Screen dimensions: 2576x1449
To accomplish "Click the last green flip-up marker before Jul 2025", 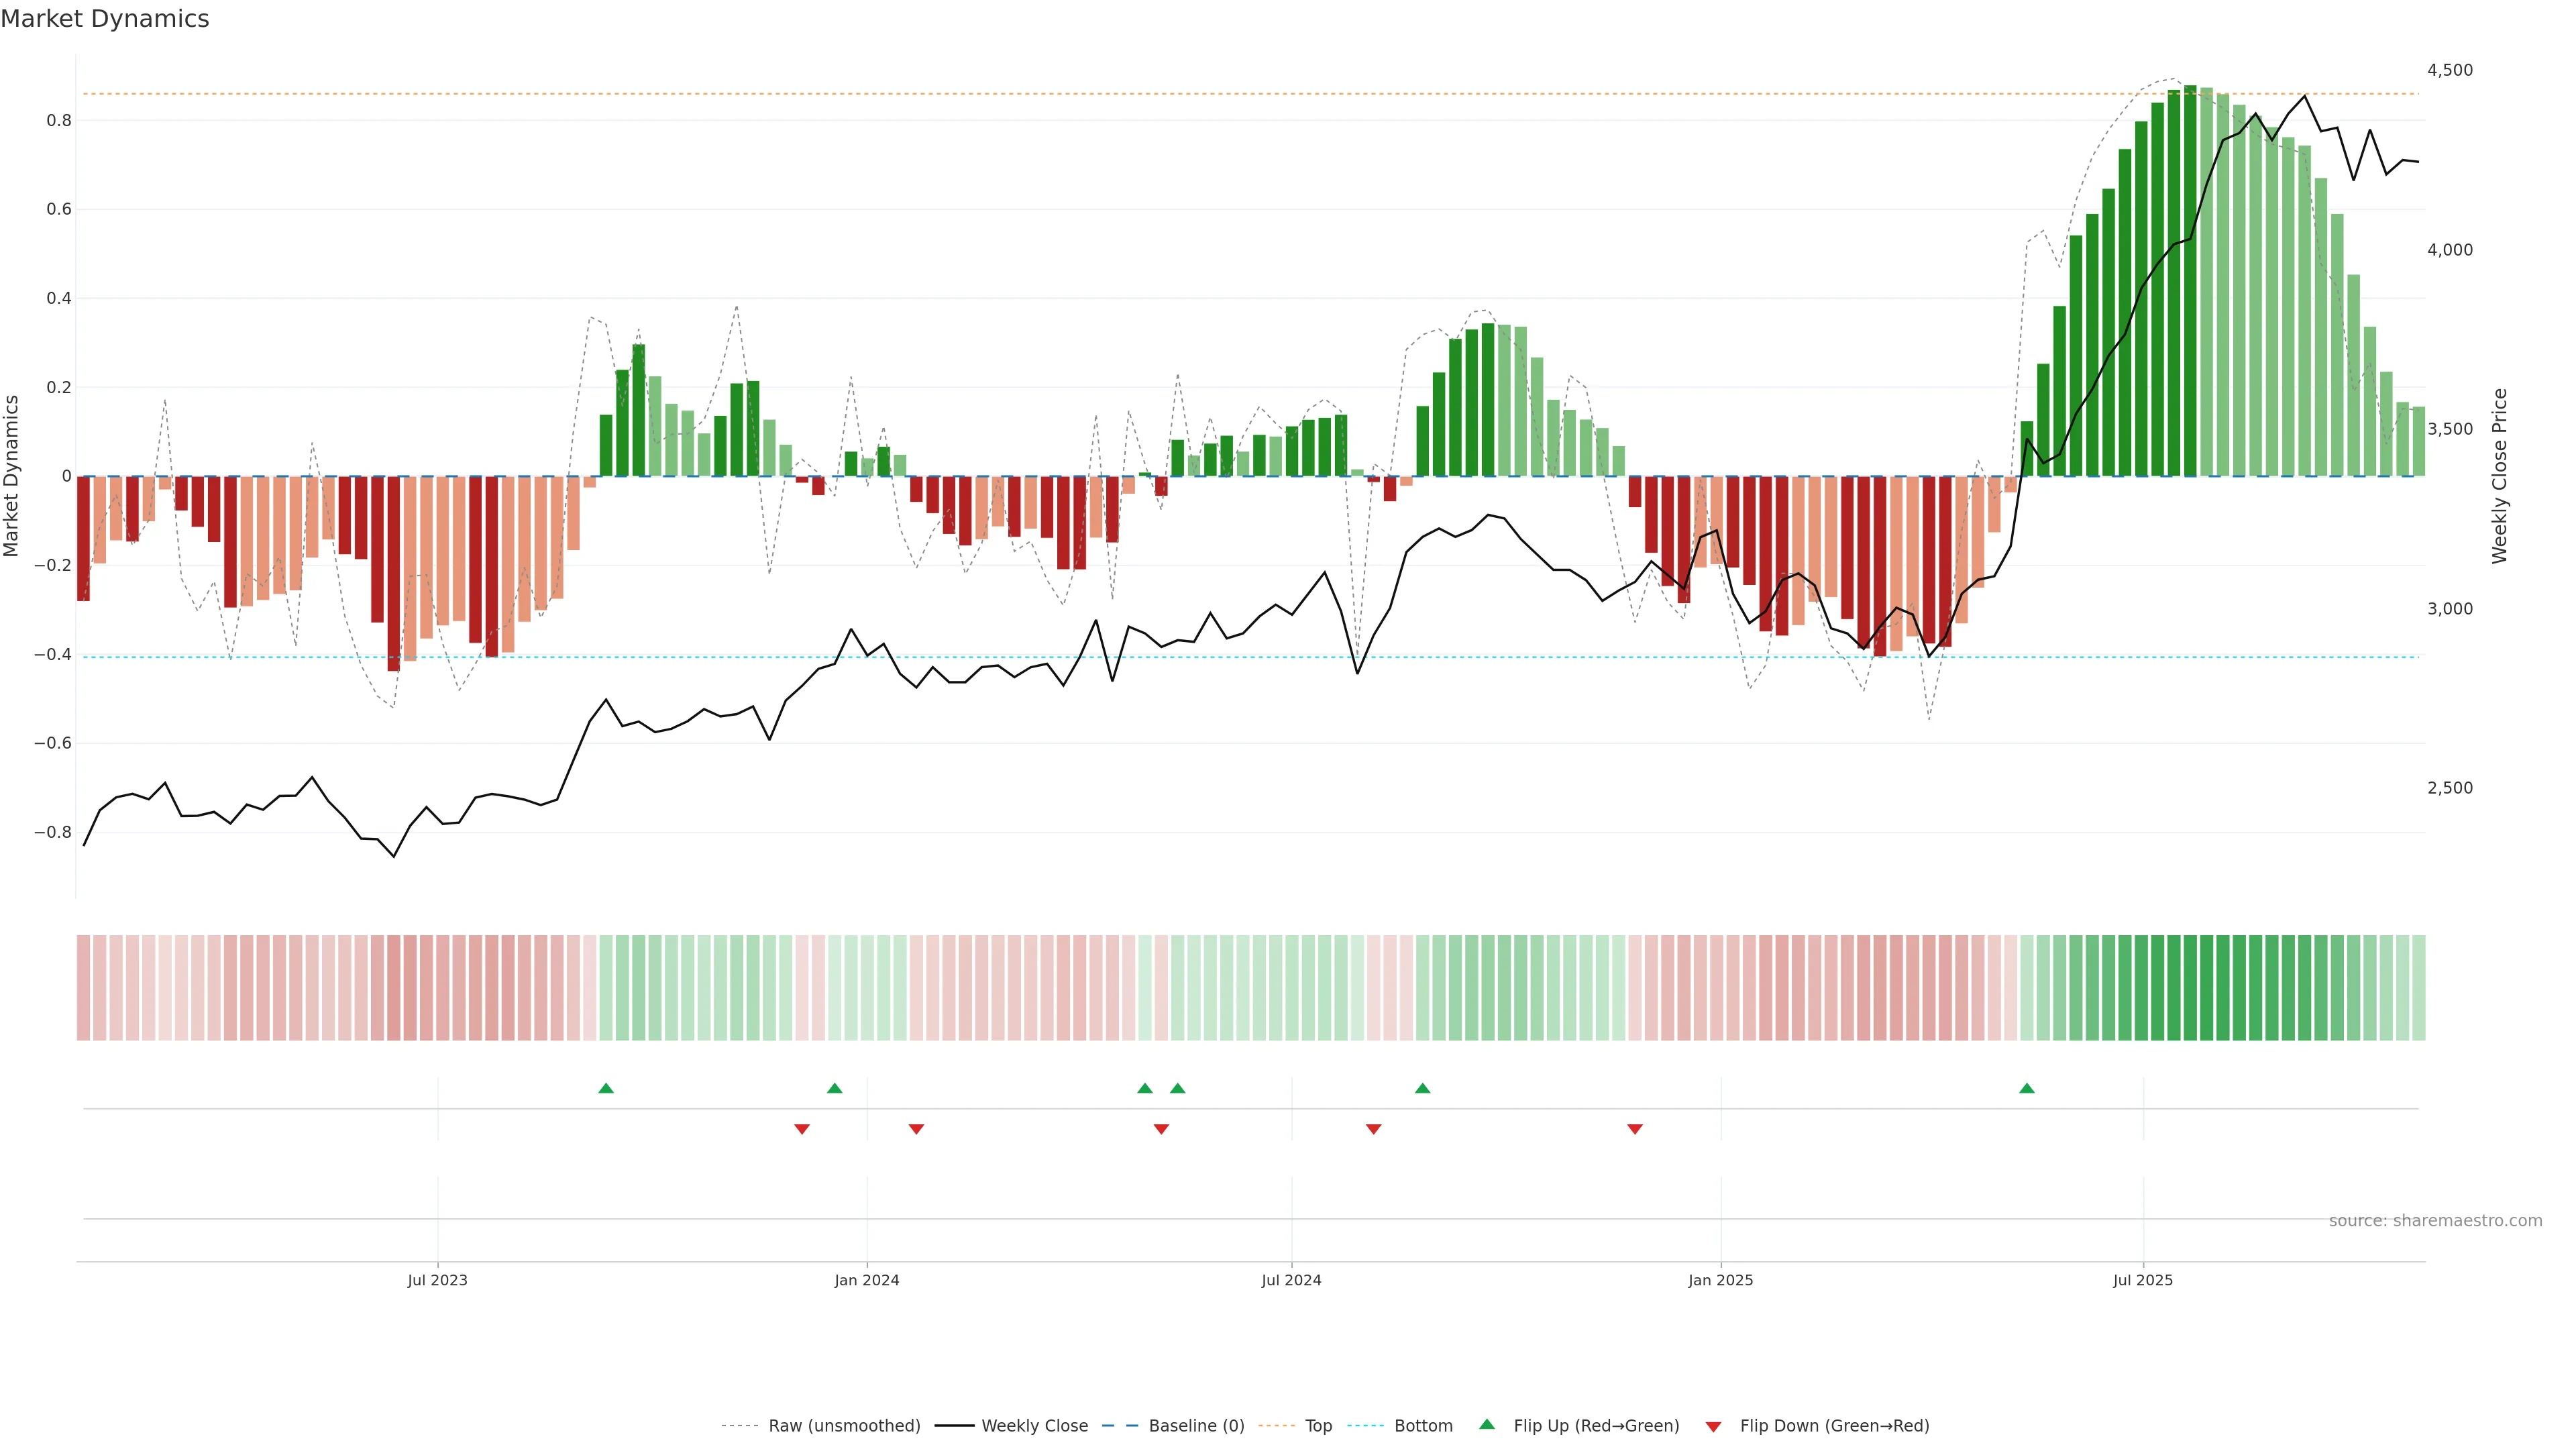I will tap(2026, 1088).
